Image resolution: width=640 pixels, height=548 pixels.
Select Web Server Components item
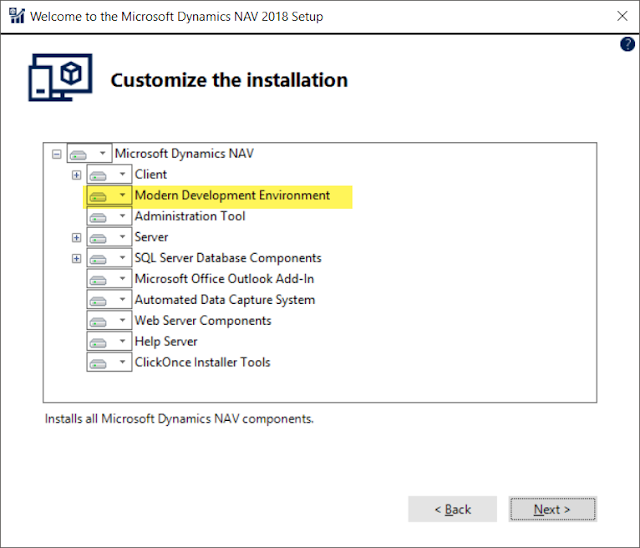click(203, 321)
